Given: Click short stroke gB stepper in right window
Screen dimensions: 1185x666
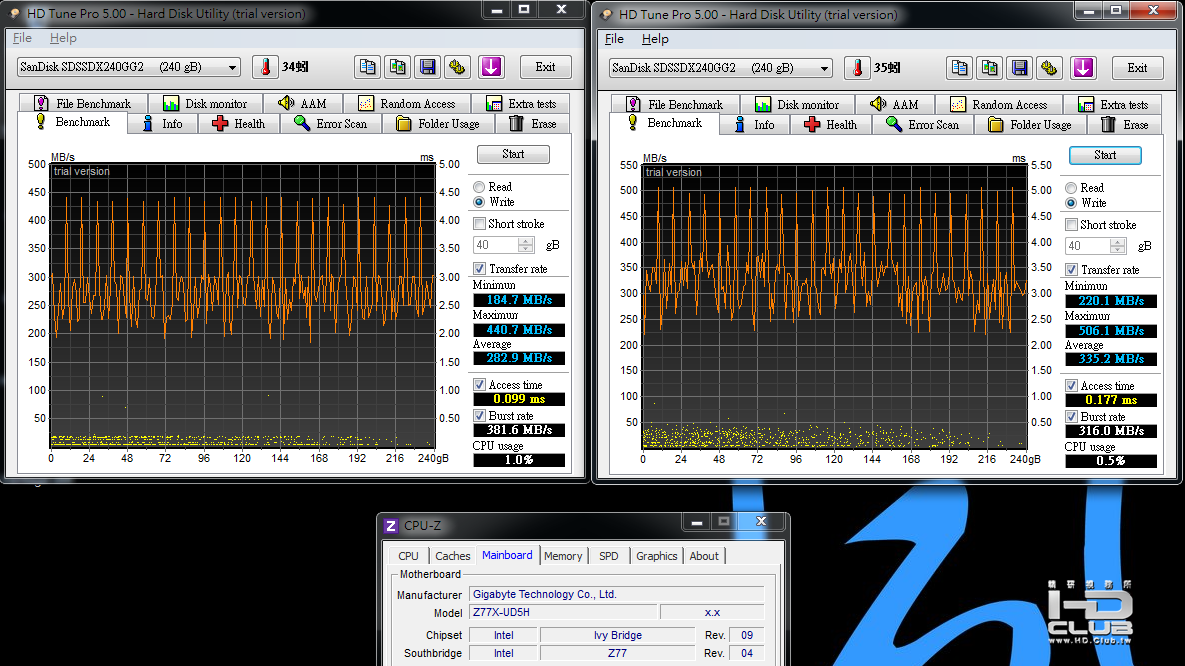Looking at the screenshot, I should tap(1117, 246).
